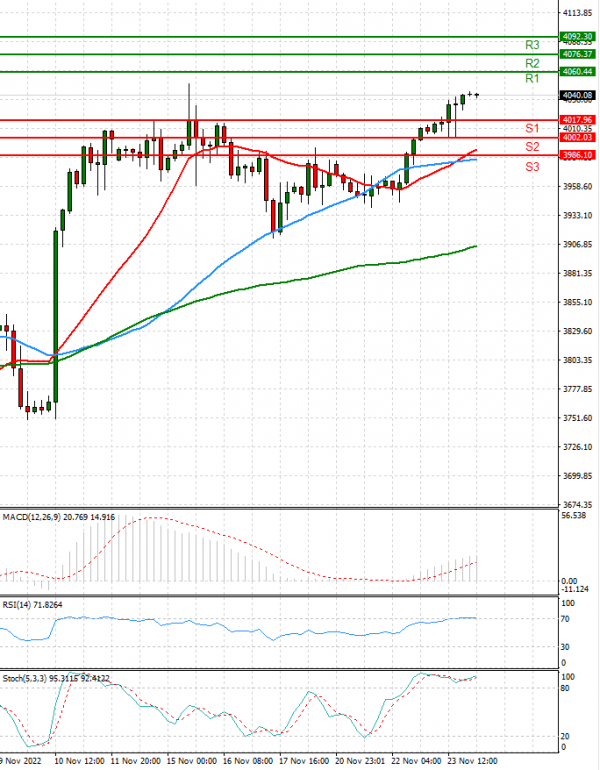The image size is (600, 770).
Task: Click the 3933.10 price axis value
Action: tap(577, 216)
